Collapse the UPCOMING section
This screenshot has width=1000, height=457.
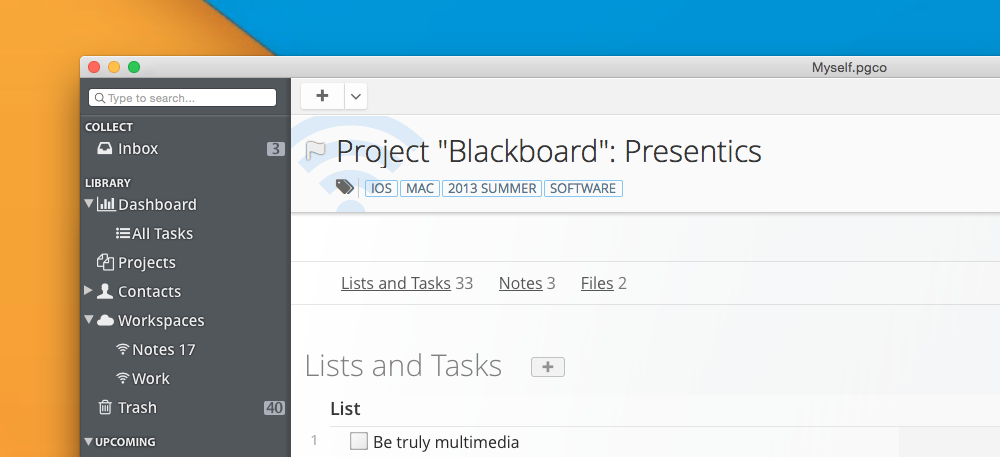click(88, 442)
